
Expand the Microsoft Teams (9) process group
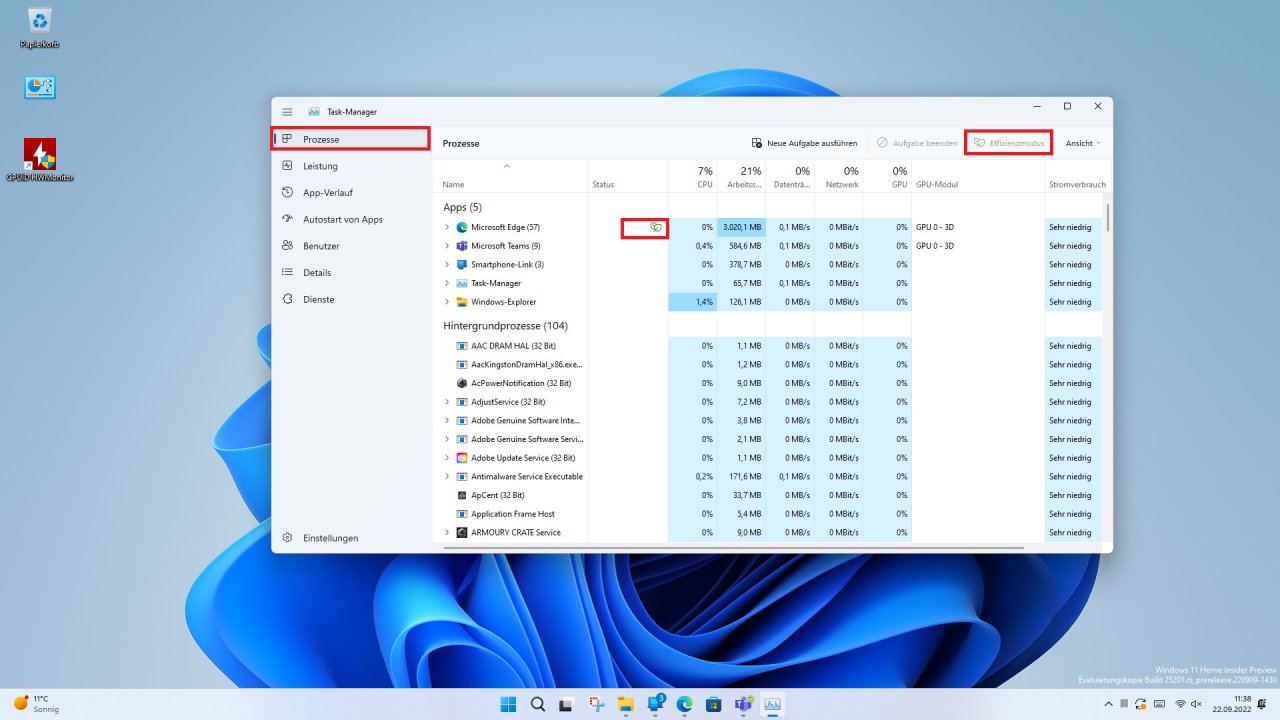[447, 246]
